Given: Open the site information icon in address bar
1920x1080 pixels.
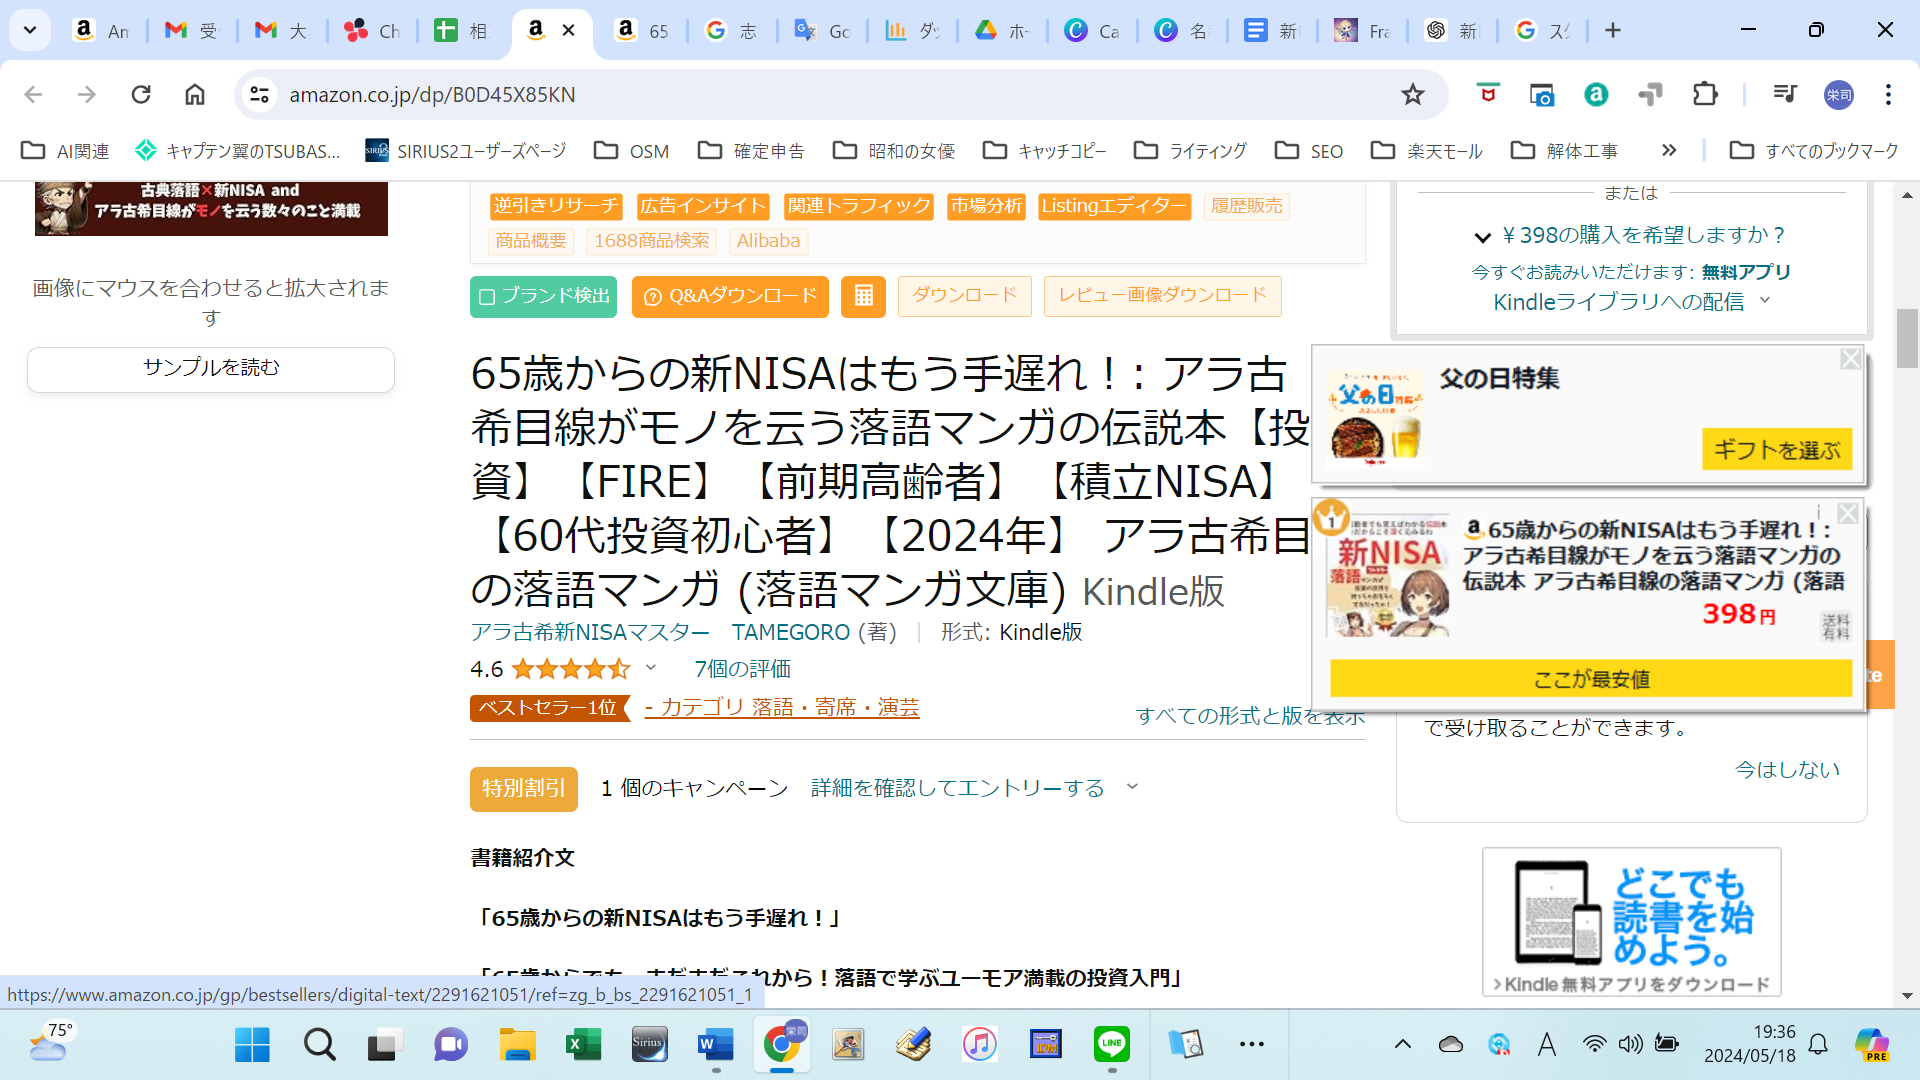Looking at the screenshot, I should coord(260,94).
